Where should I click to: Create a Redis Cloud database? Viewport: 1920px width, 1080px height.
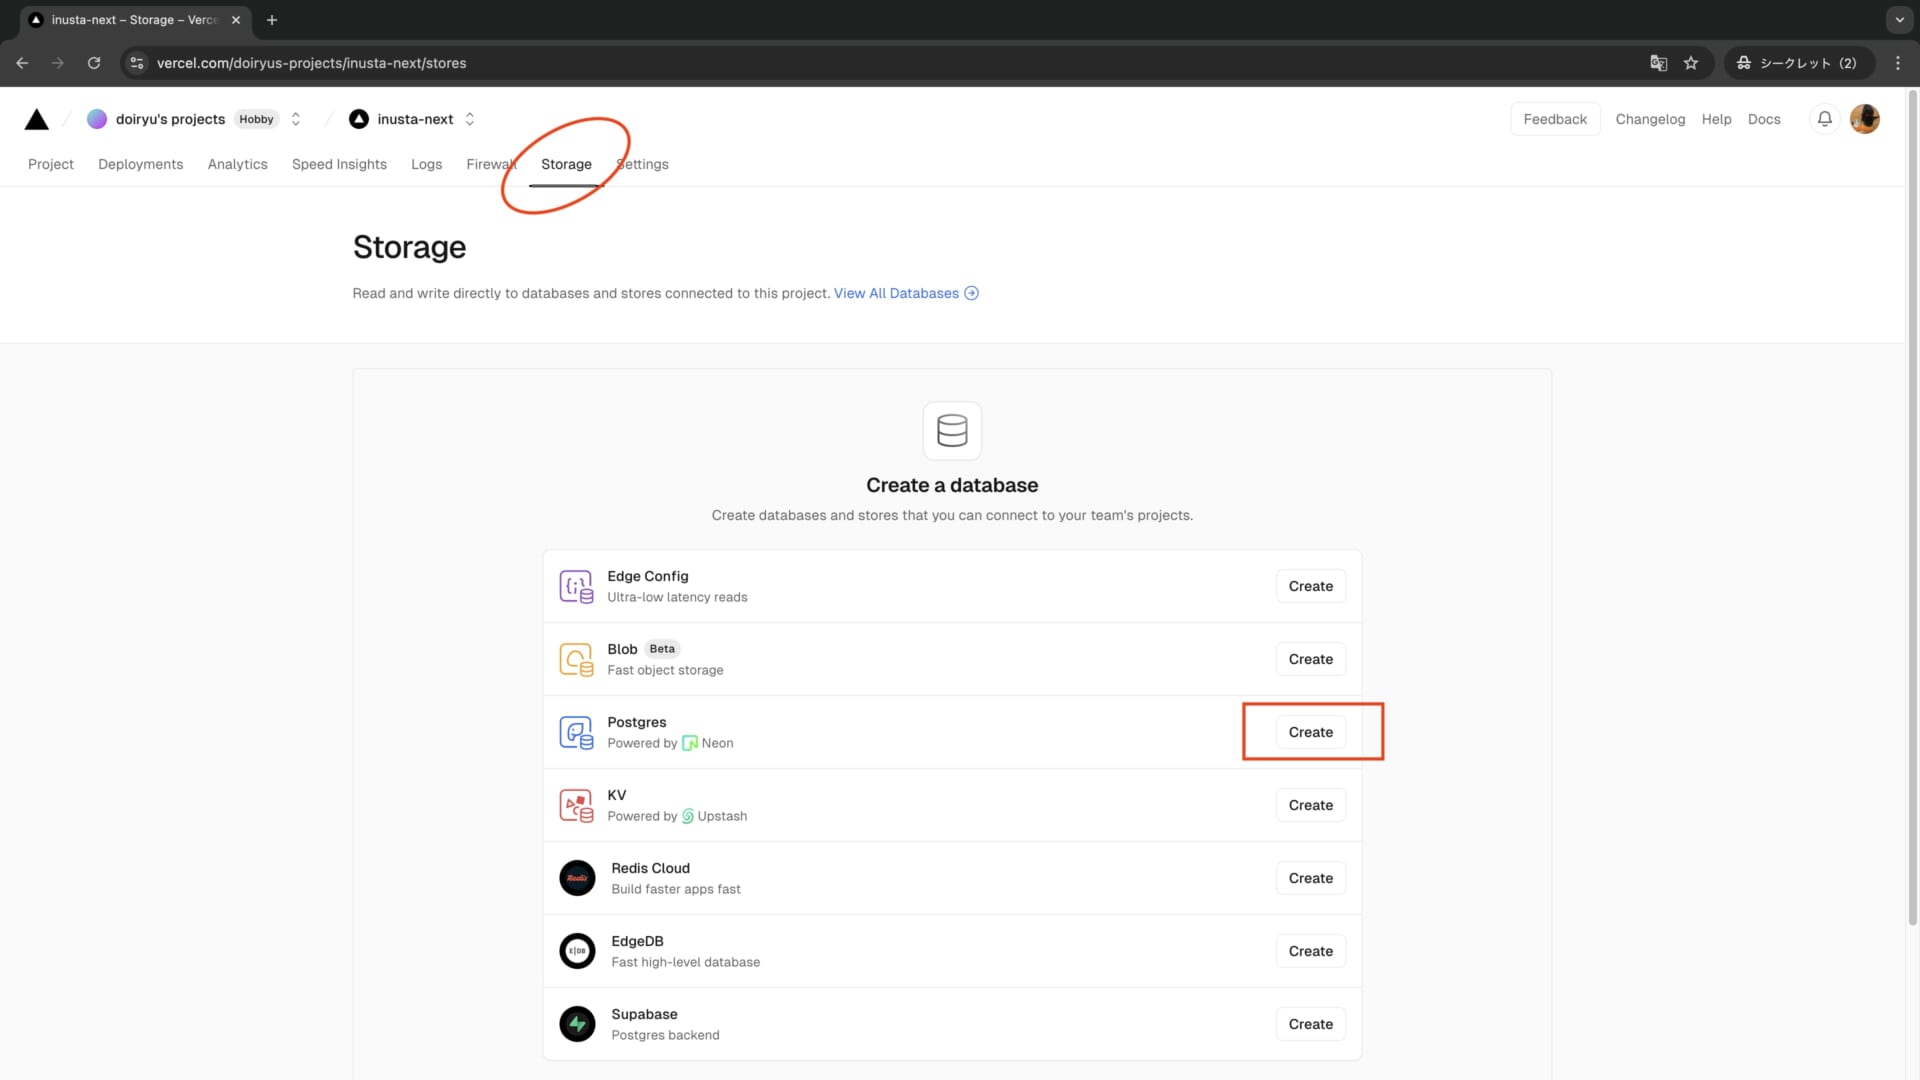tap(1310, 878)
